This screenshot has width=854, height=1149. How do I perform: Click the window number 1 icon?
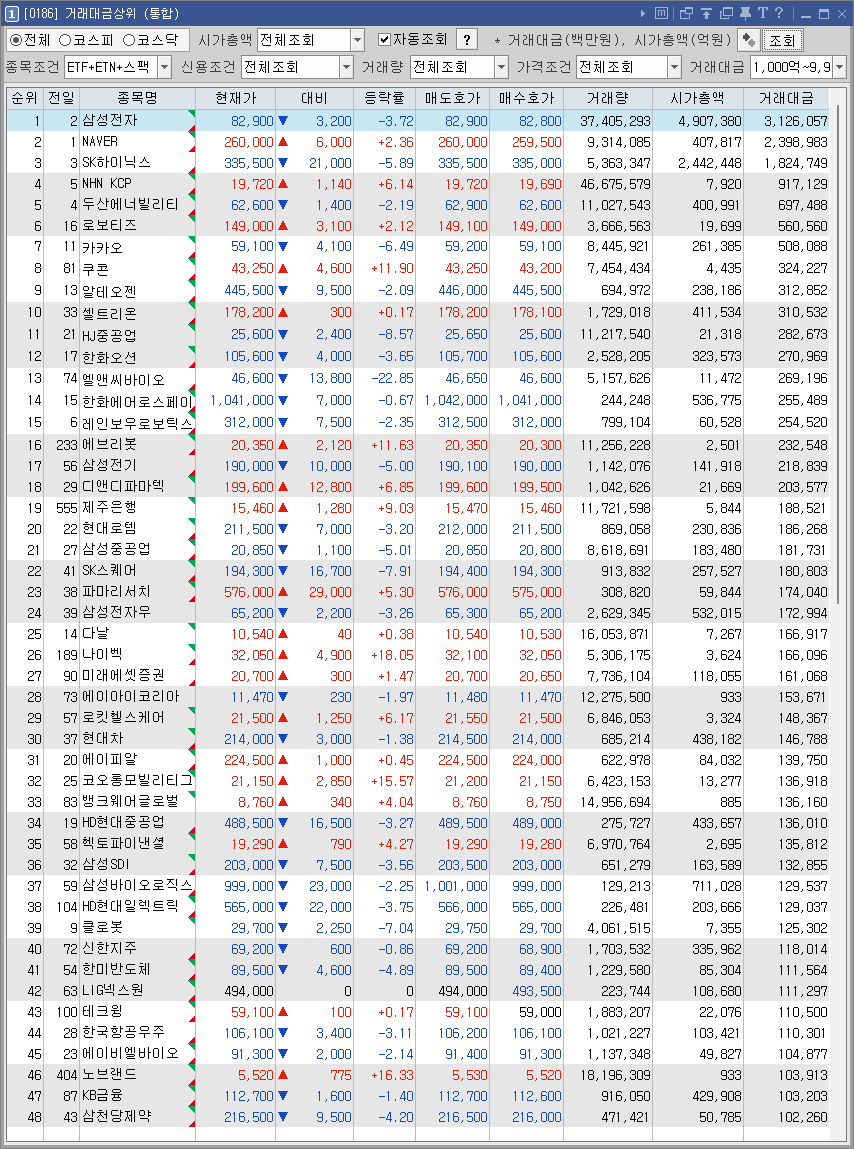point(12,13)
